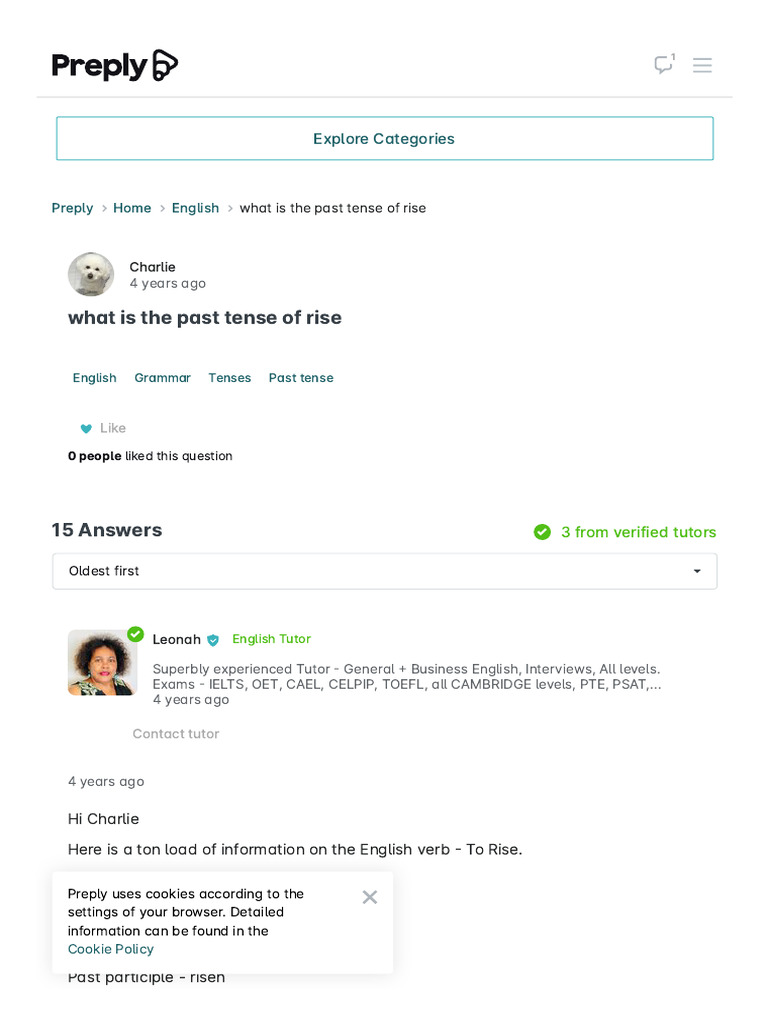Select the Past tense tag
The image size is (768, 1024).
[x=301, y=378]
